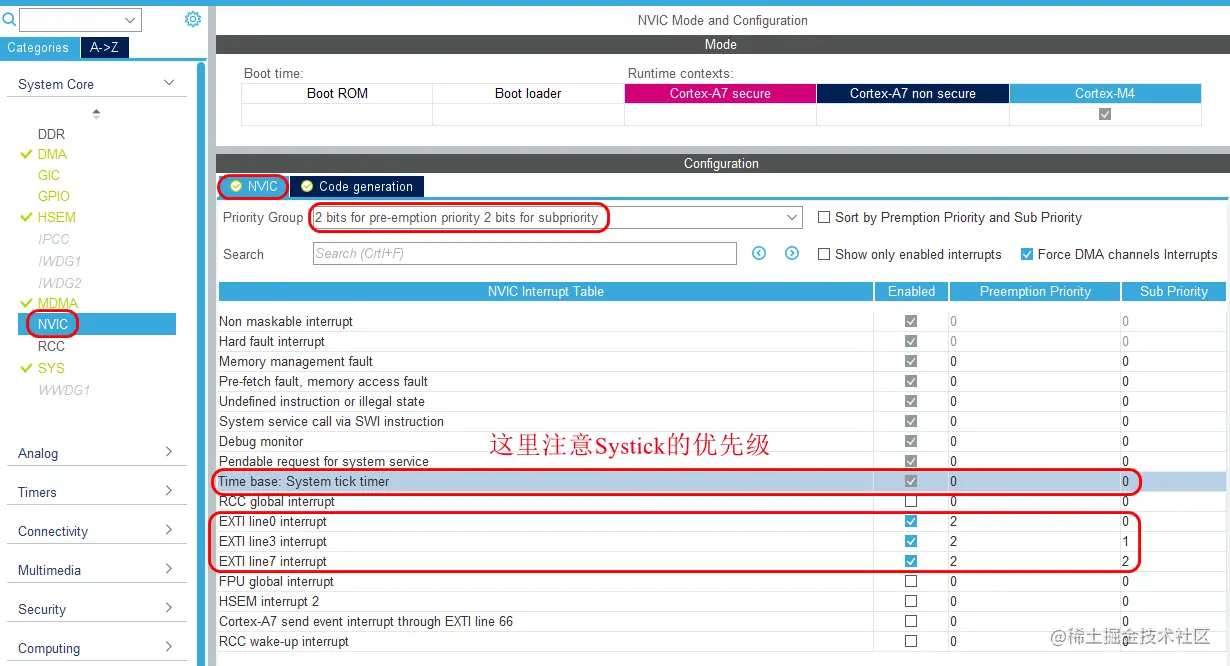
Task: Go to previous search result arrow
Action: point(759,254)
